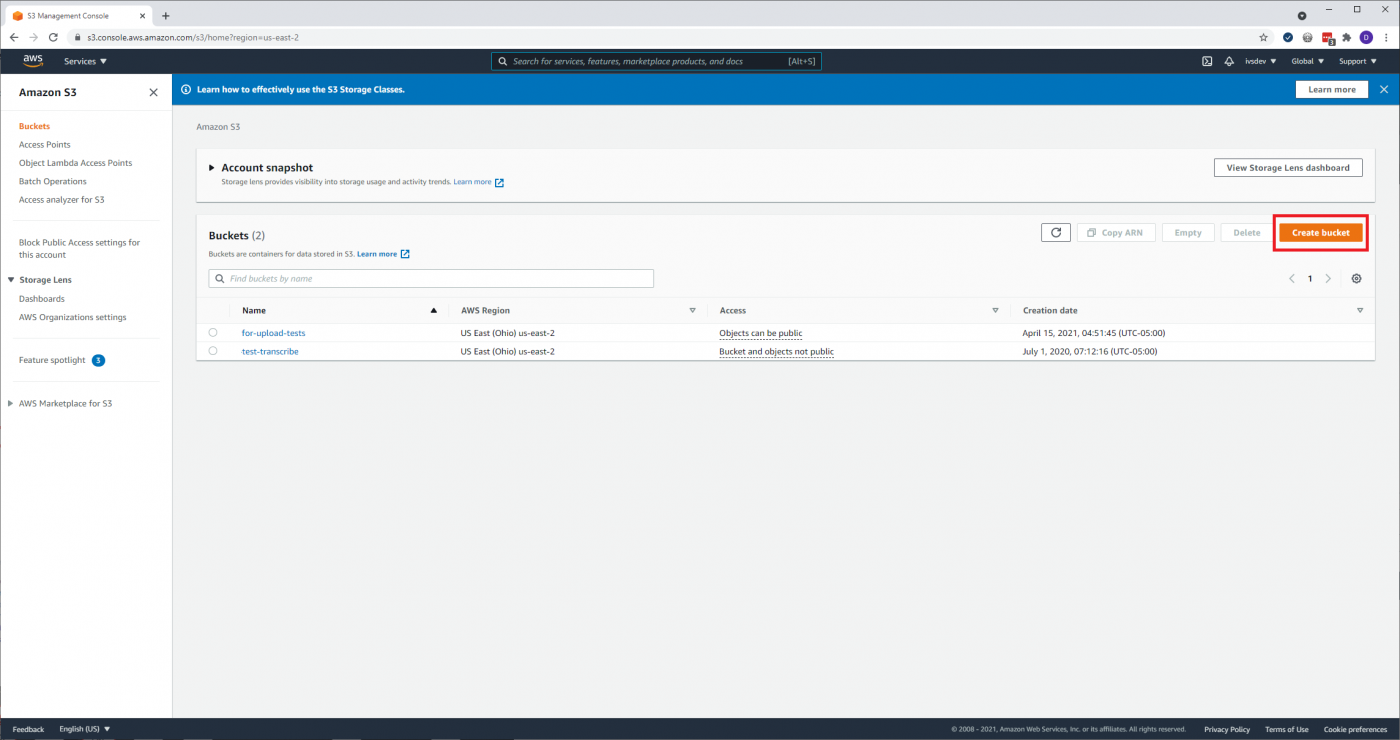Click Bucket and objects not public status
1400x740 pixels.
[x=776, y=351]
